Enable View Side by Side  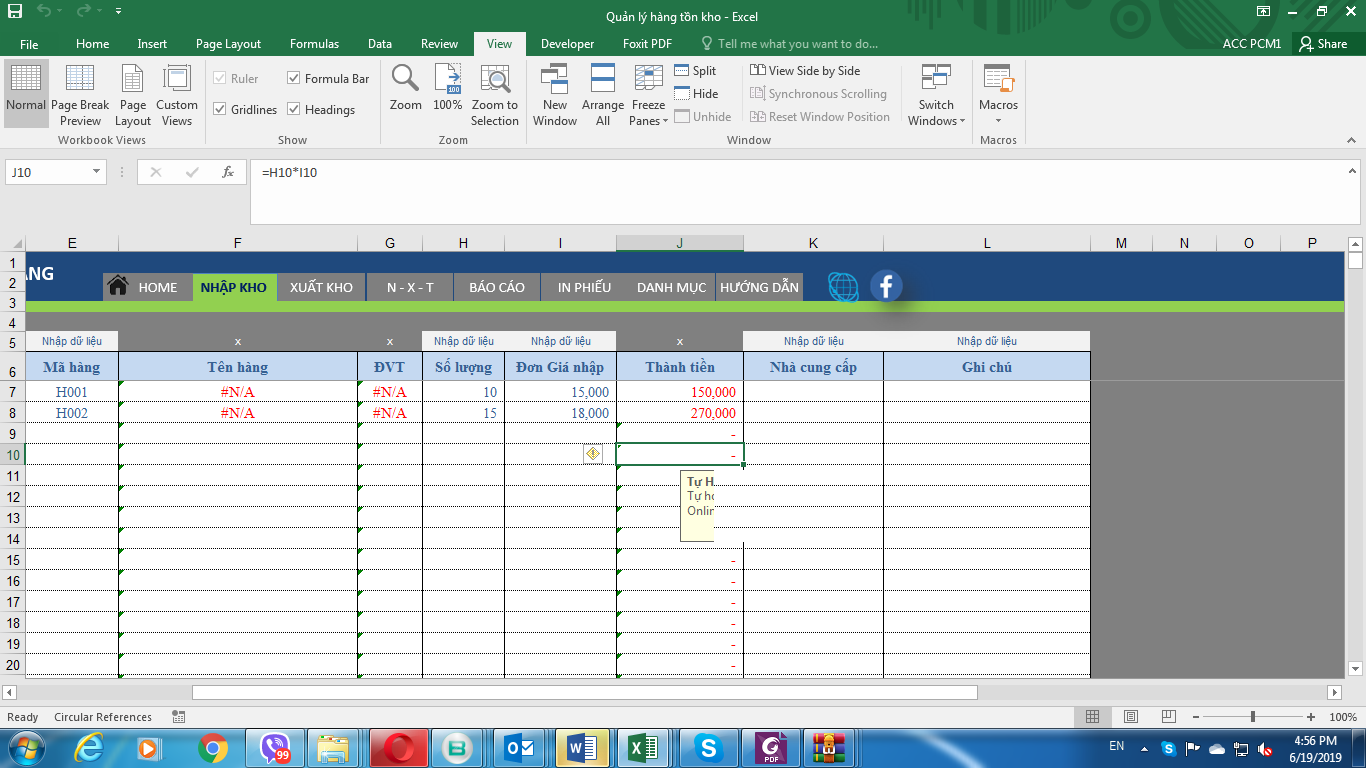tap(805, 71)
